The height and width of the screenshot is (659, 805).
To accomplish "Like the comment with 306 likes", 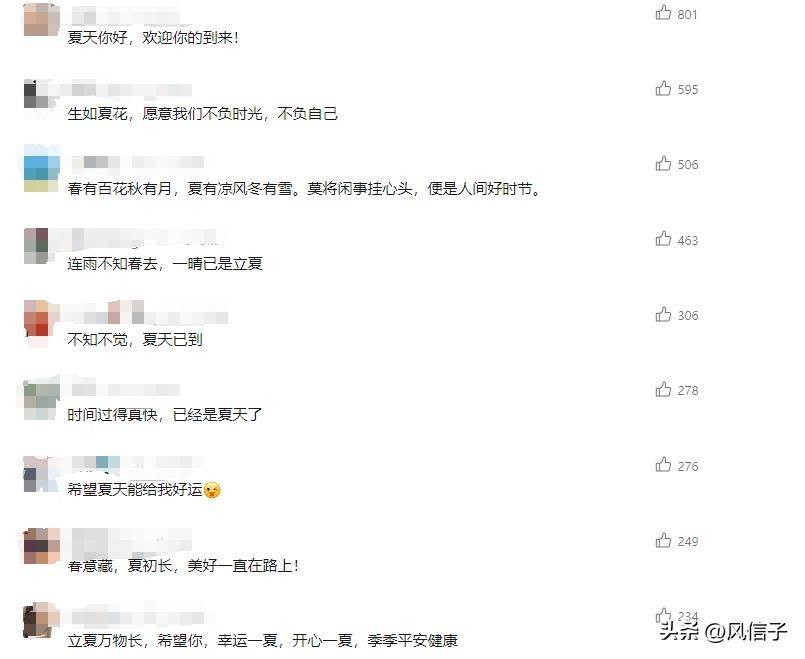I will pos(663,314).
